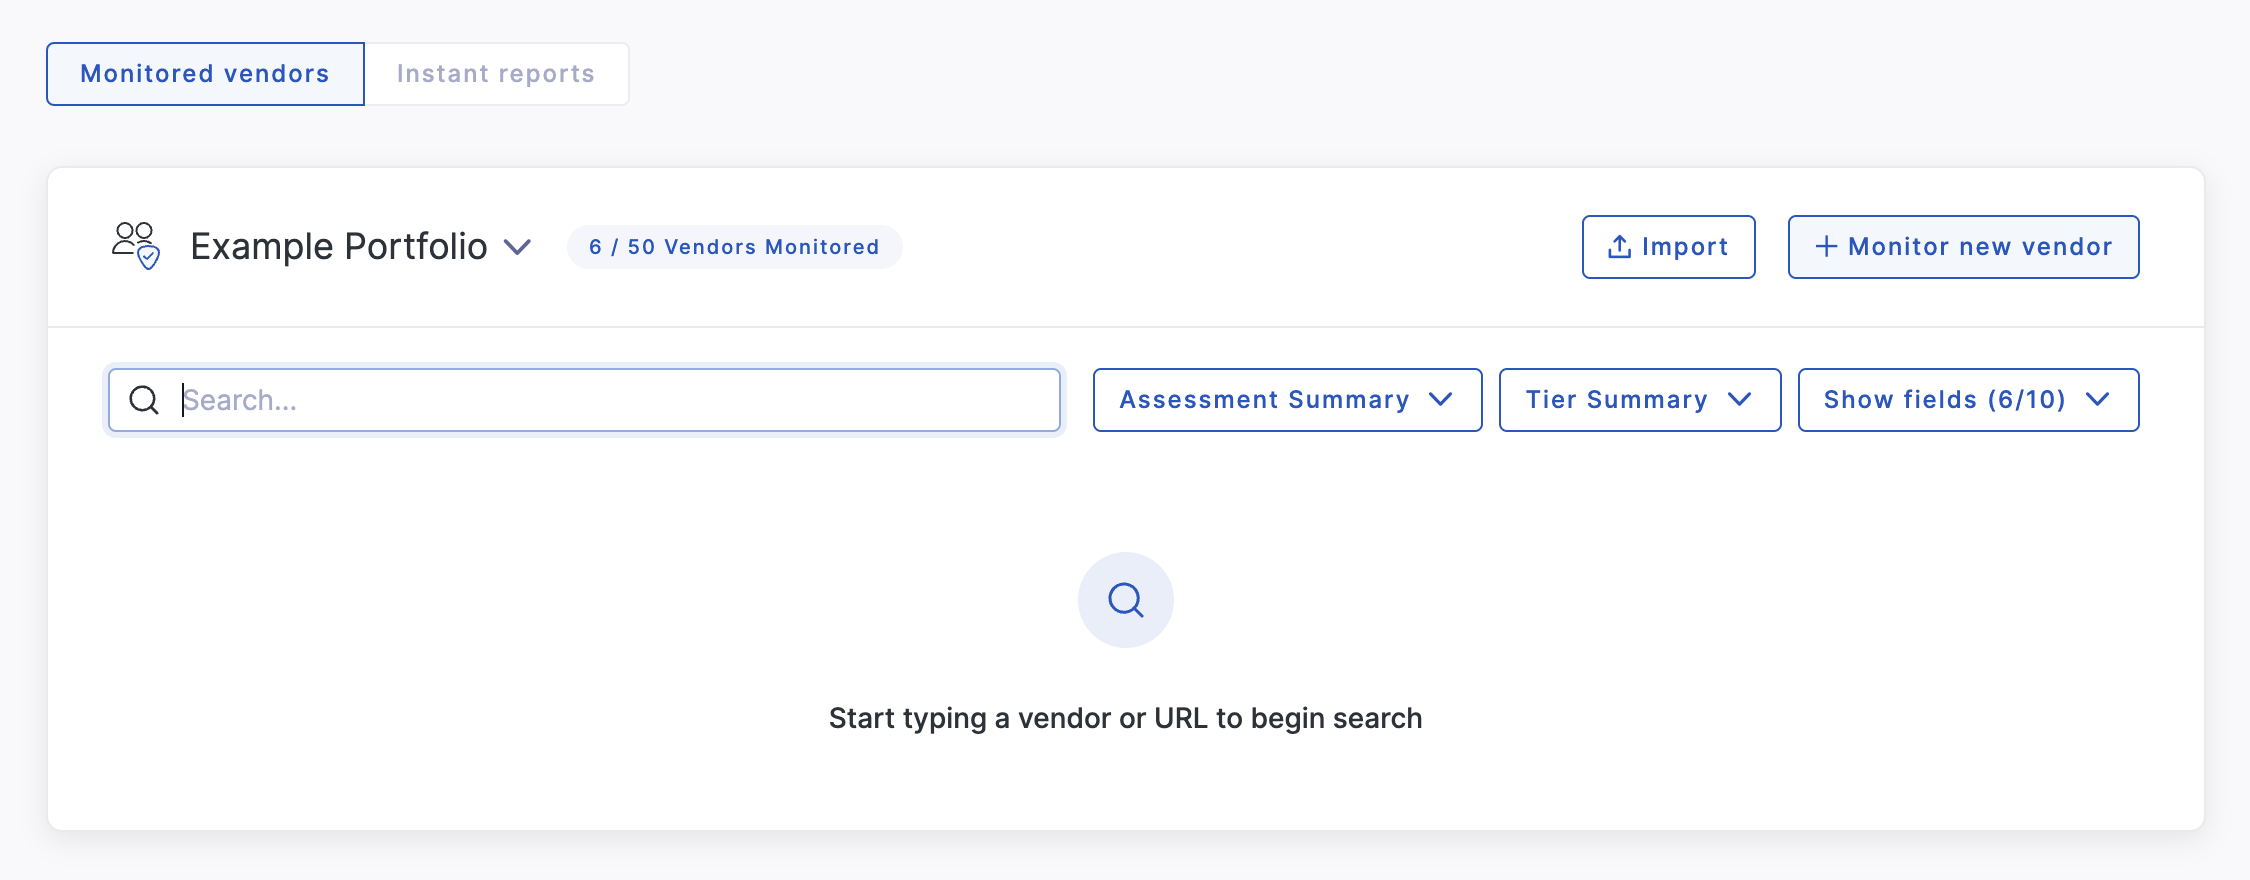Click the Show fields chevron arrow
The image size is (2250, 880).
(x=2098, y=399)
